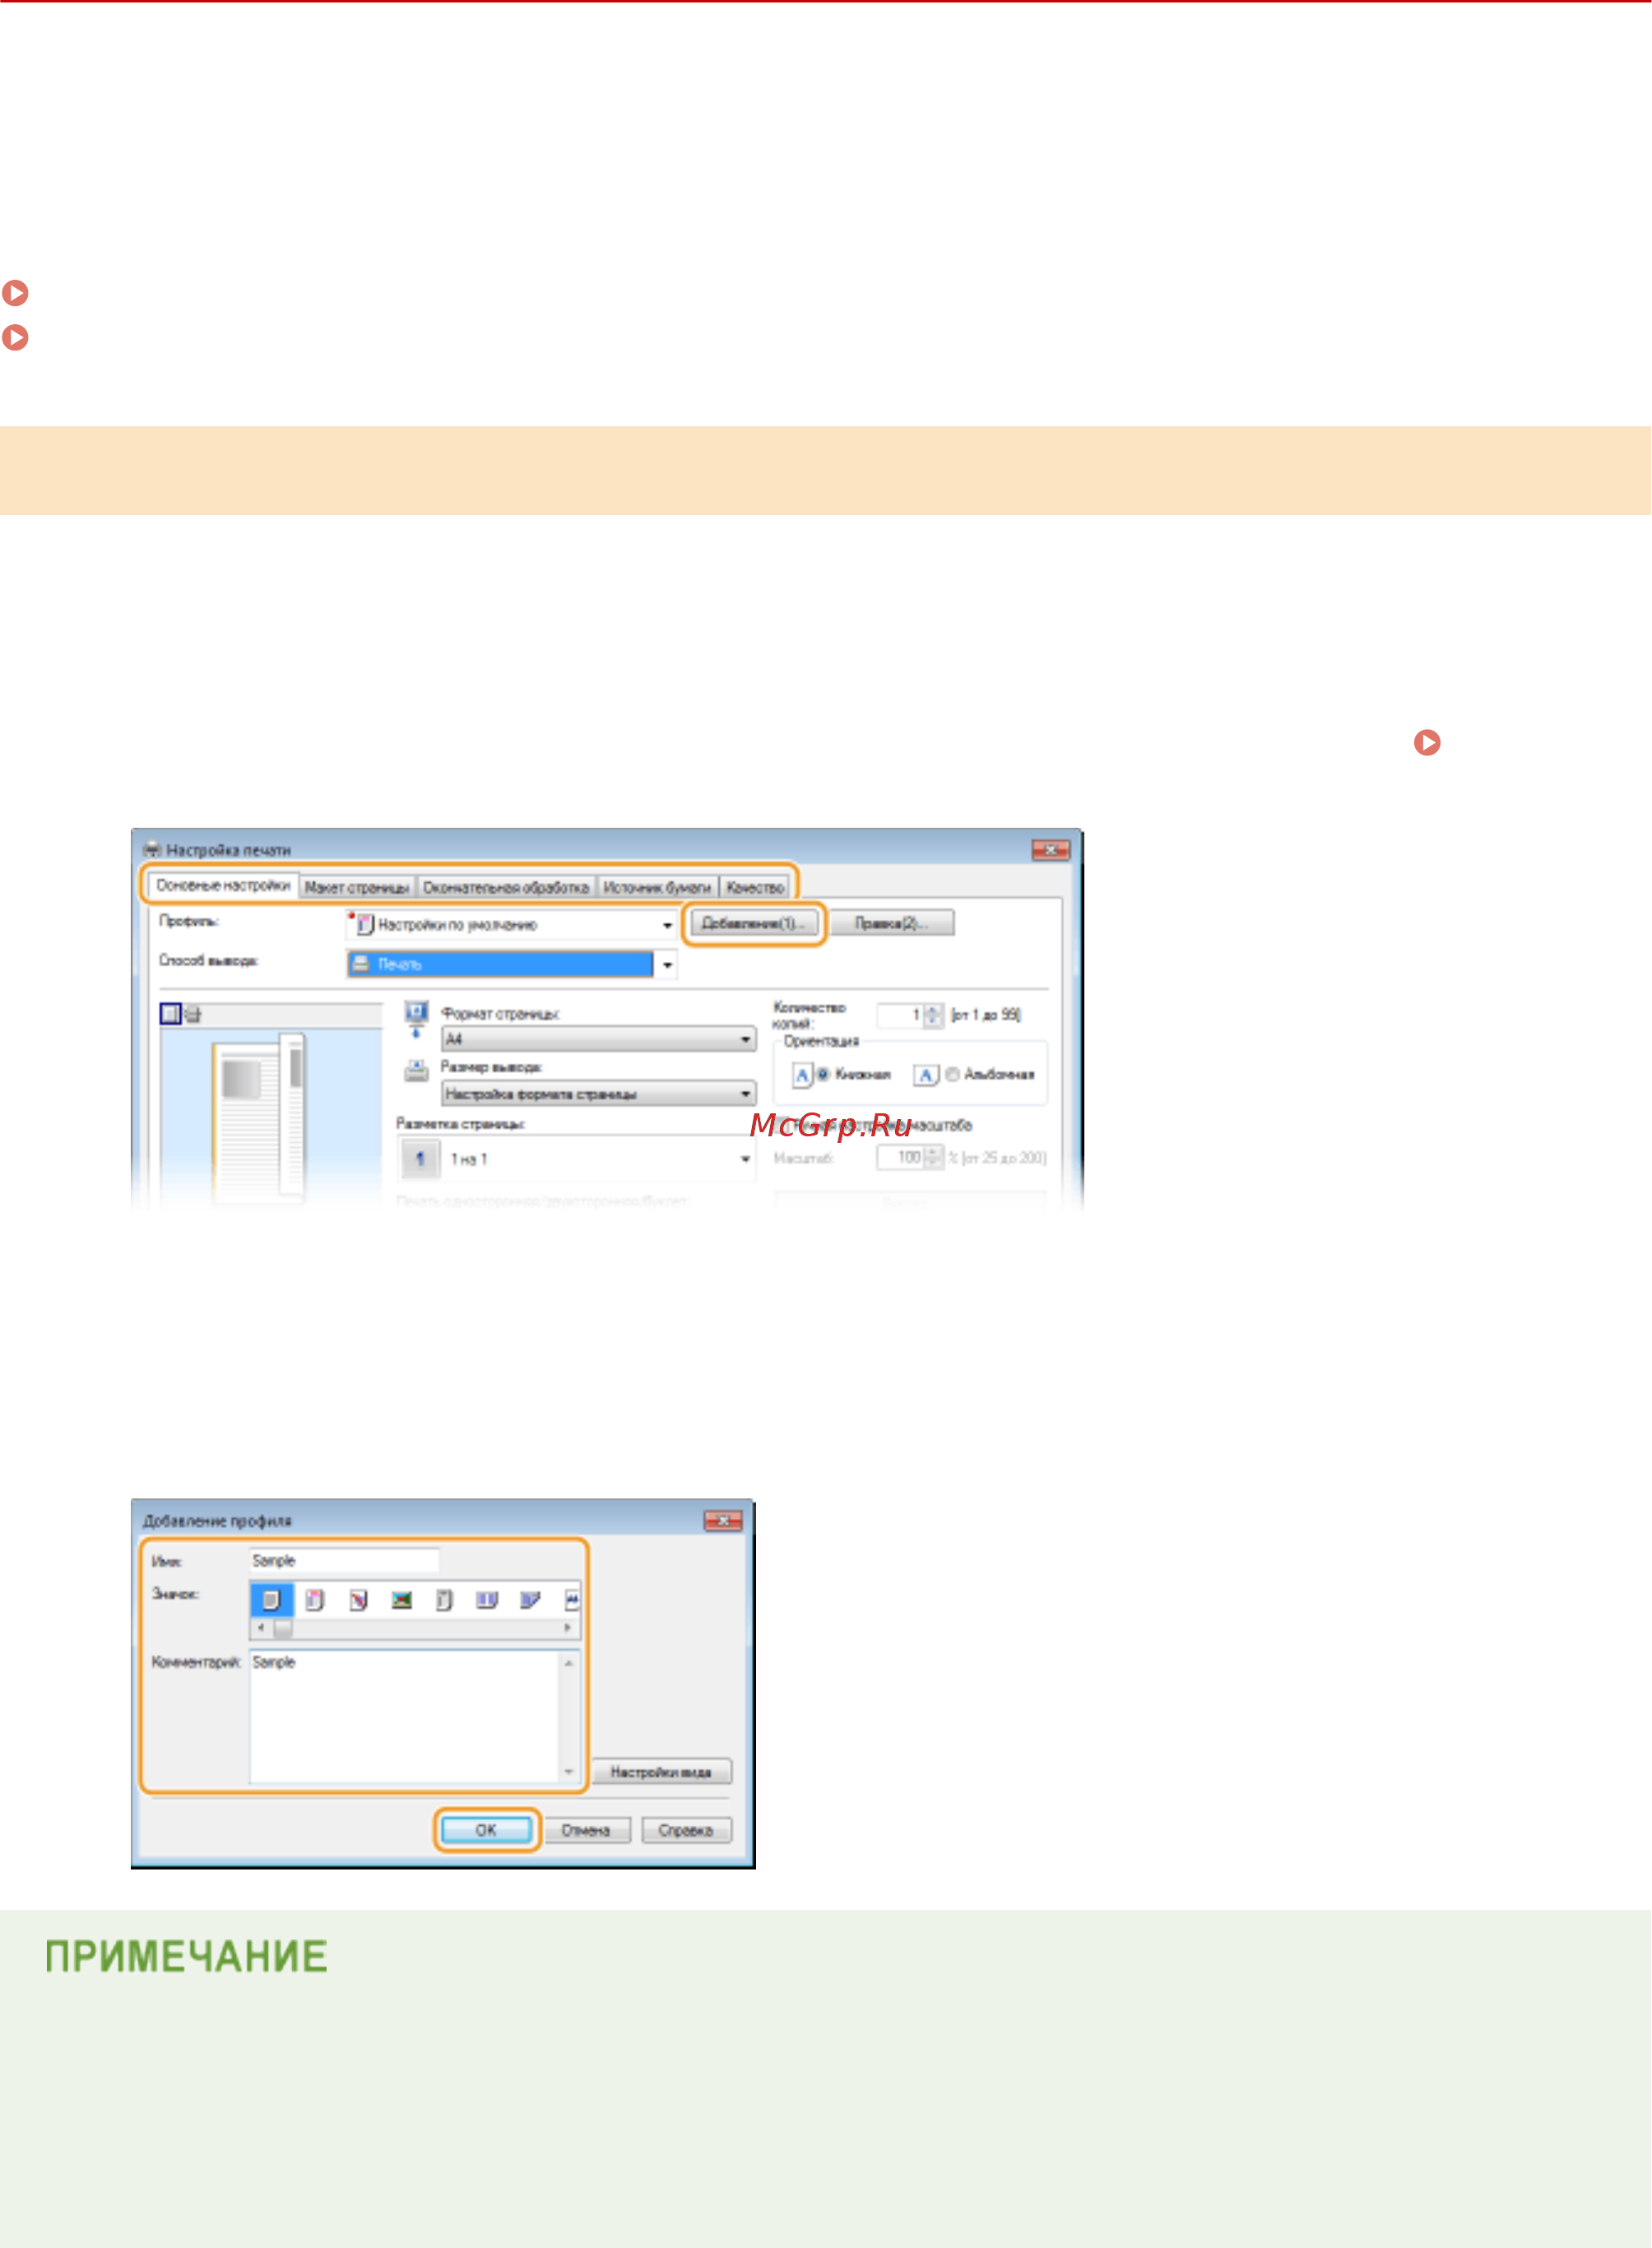1652x2248 pixels.
Task: Open the Формат страницы A4 dropdown
Action: pos(599,1040)
